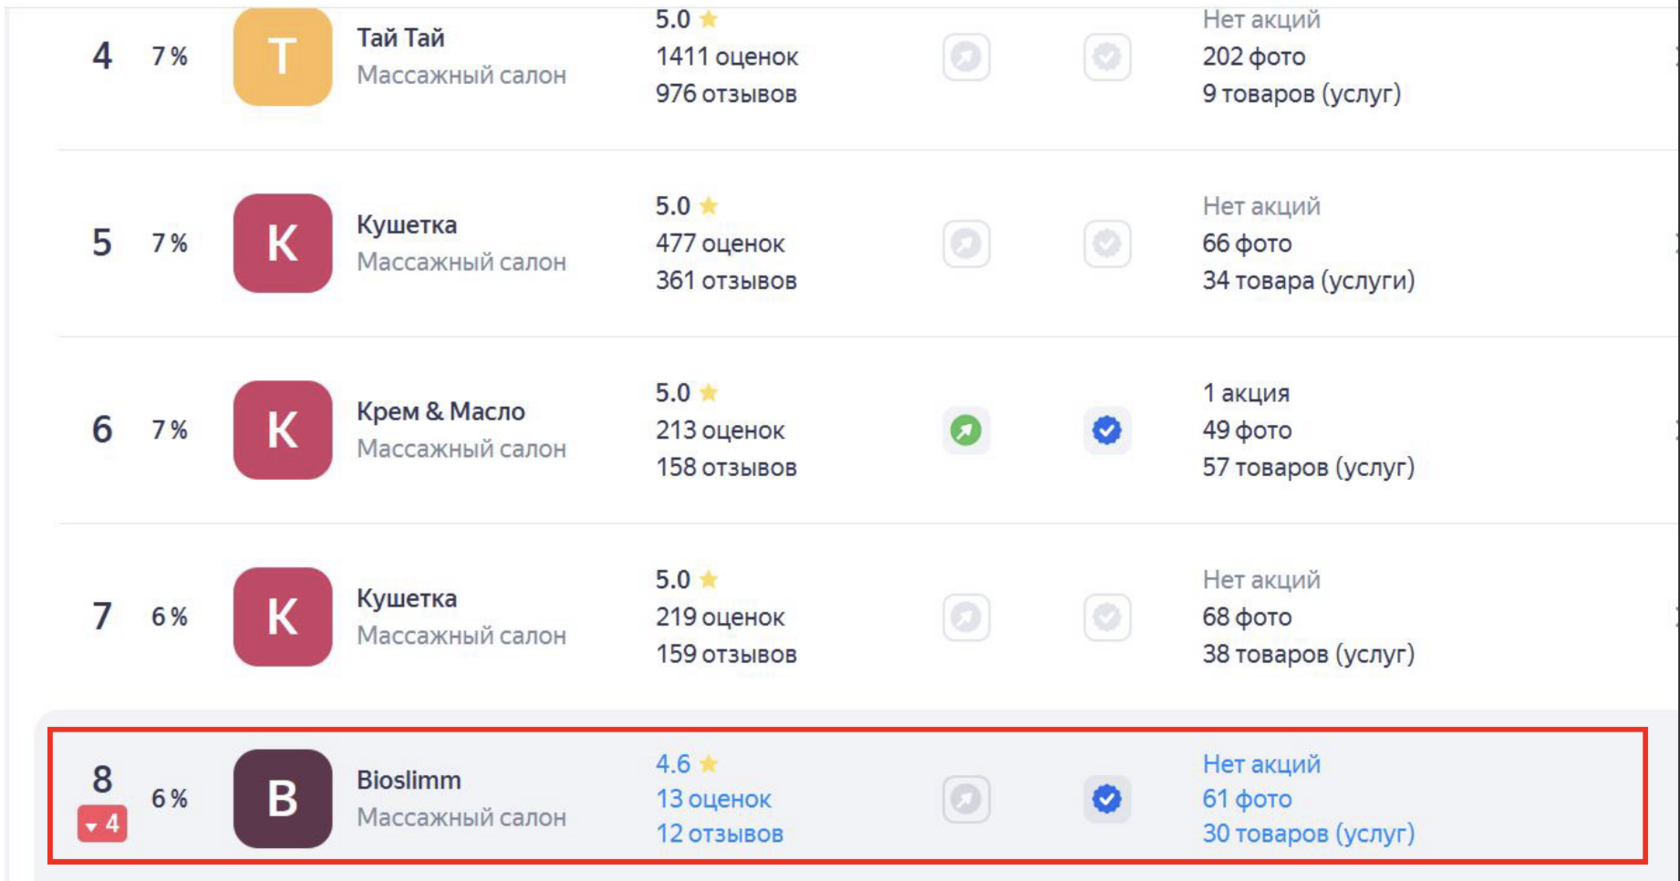
Task: Click the Тай Тай salon name
Action: pyautogui.click(x=400, y=38)
